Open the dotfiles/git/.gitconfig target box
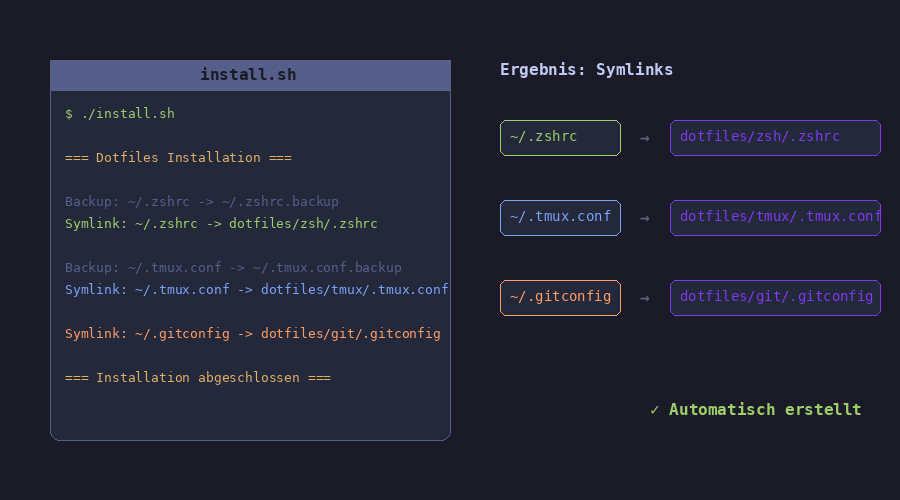 (775, 298)
